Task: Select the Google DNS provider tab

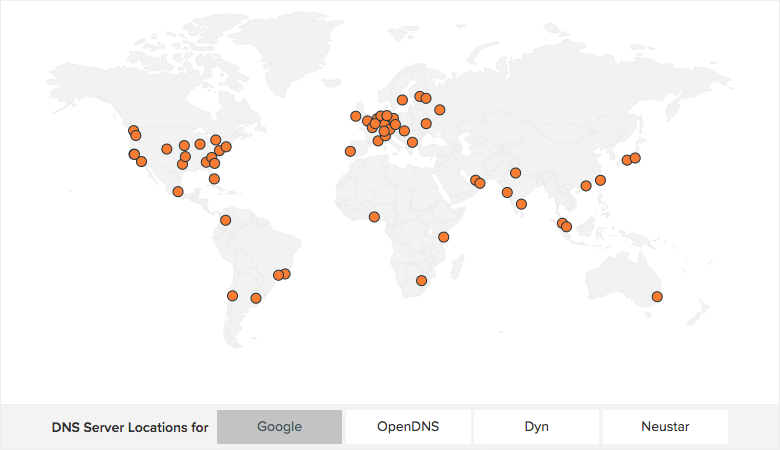Action: [279, 427]
